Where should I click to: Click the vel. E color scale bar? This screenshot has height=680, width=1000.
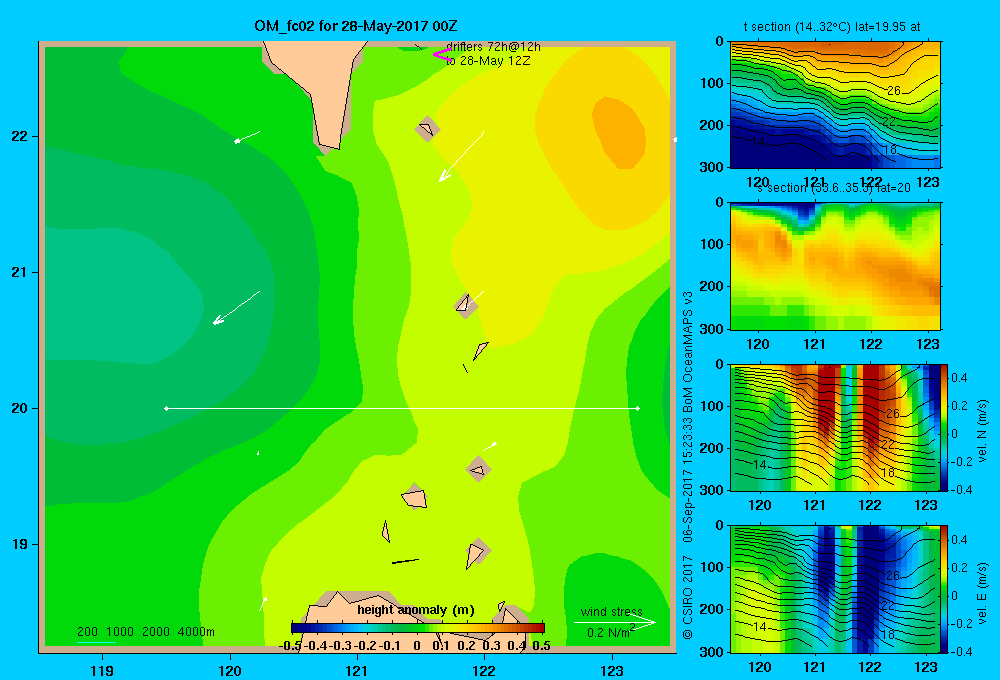coord(945,589)
